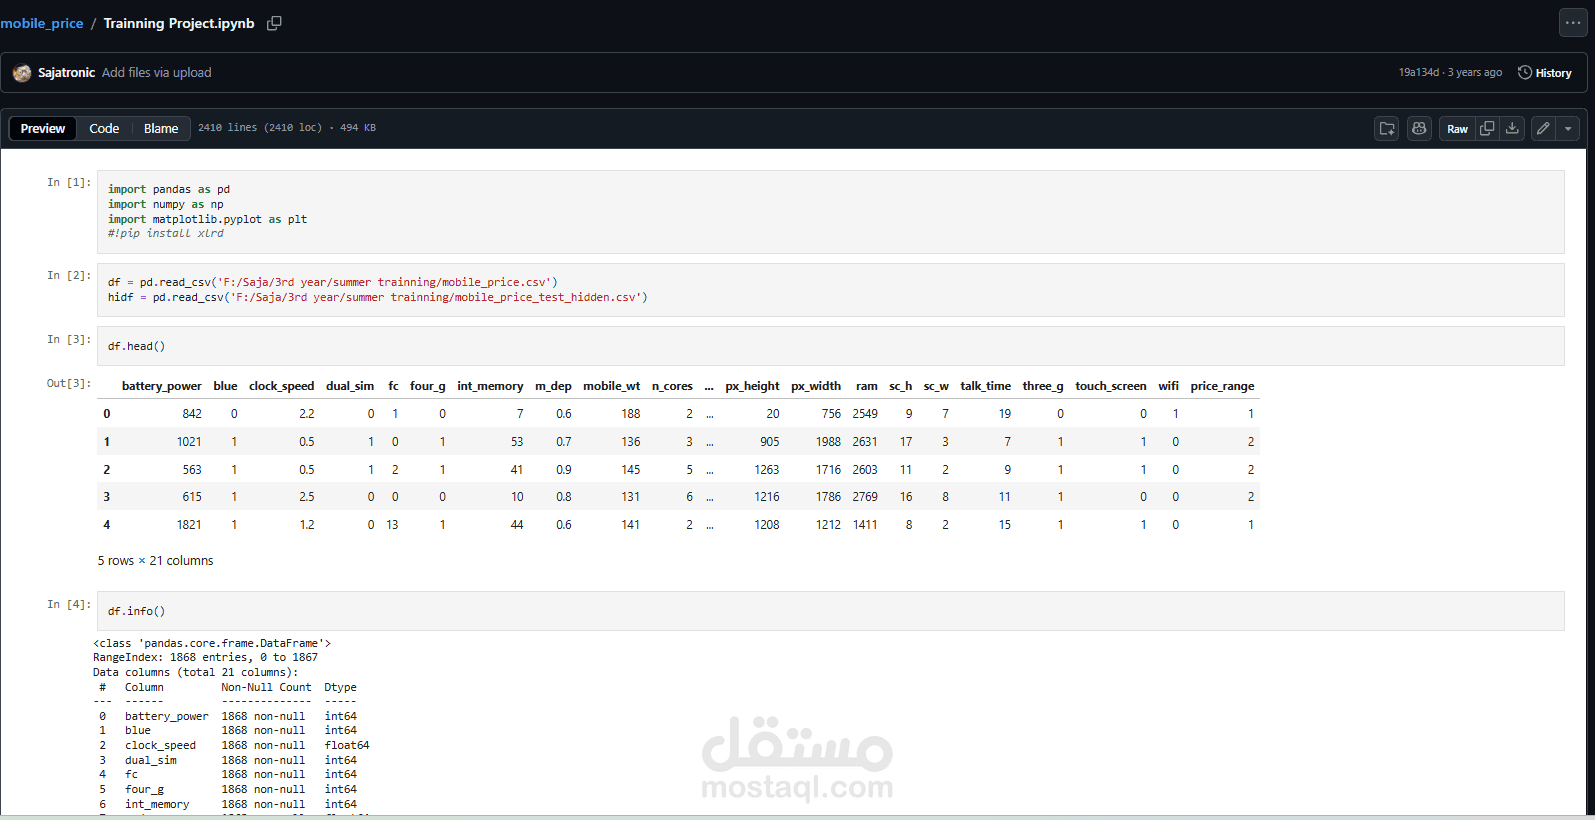Expand more edit options dropdown

[1568, 129]
